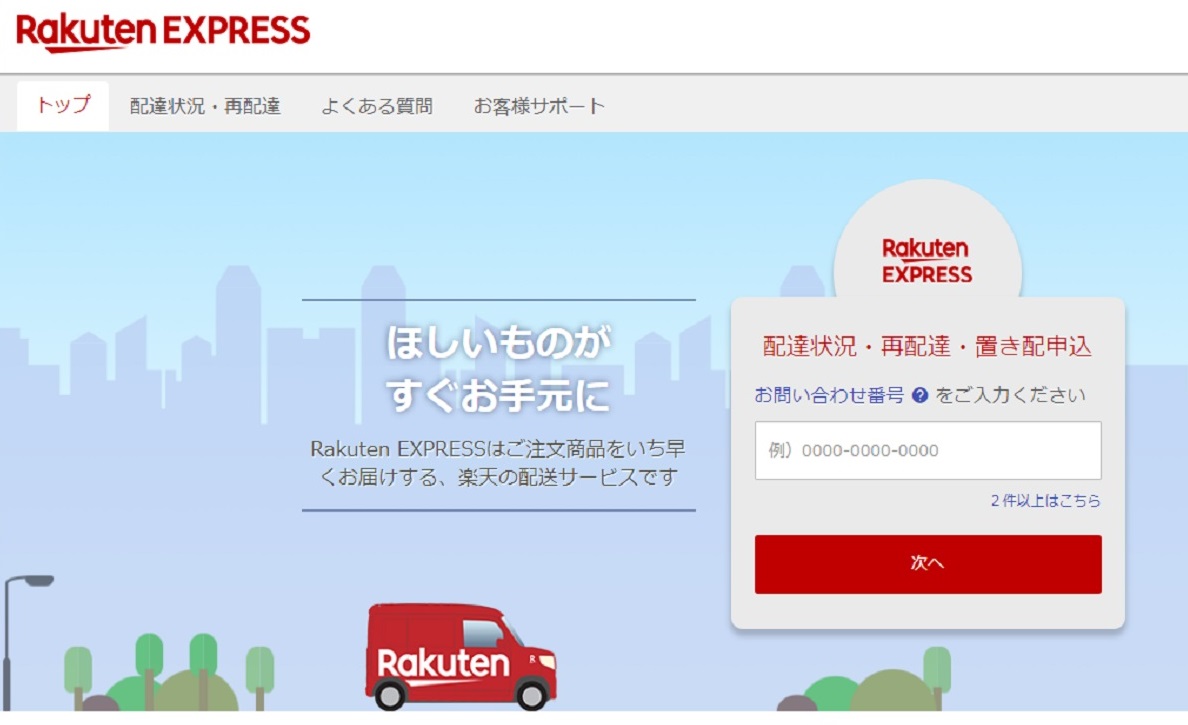
Task: Open the よくある質問 menu item
Action: point(377,106)
